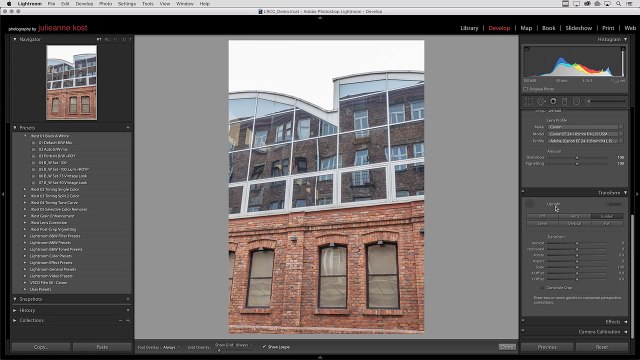Select the Red Eye Correction tool icon

pos(553,101)
